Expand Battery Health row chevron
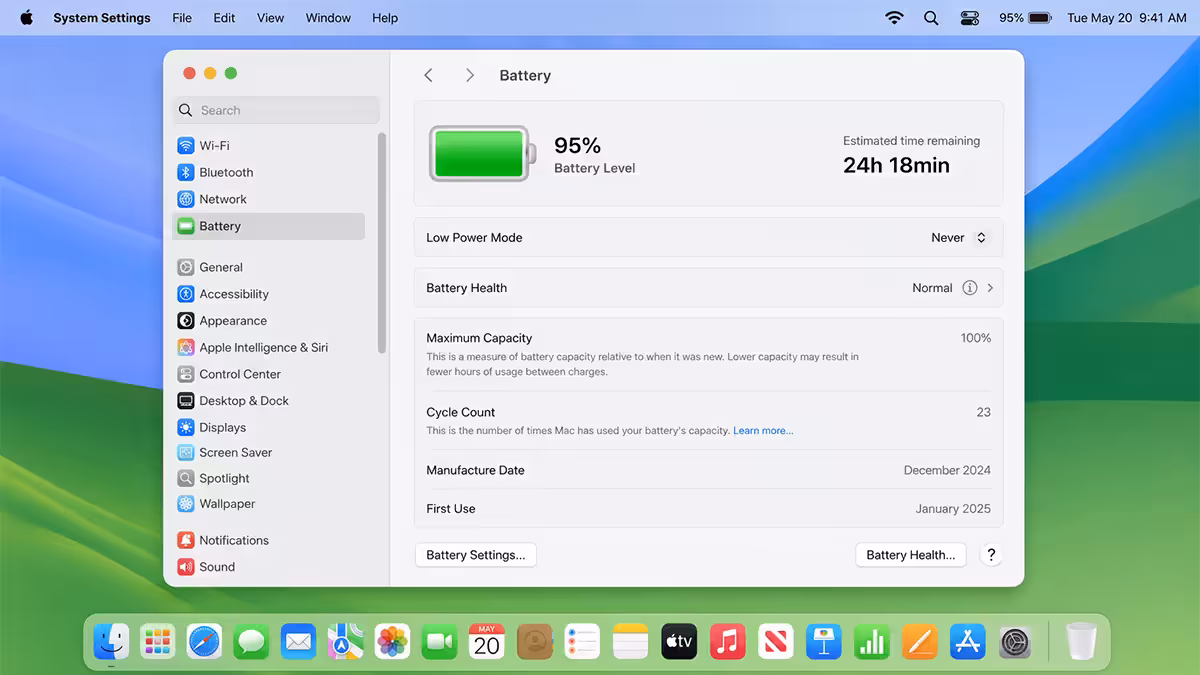The height and width of the screenshot is (675, 1200). click(x=990, y=288)
